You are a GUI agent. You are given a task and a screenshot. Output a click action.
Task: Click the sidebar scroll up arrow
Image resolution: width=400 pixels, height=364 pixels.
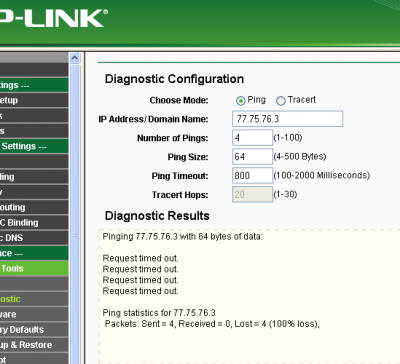(x=75, y=58)
